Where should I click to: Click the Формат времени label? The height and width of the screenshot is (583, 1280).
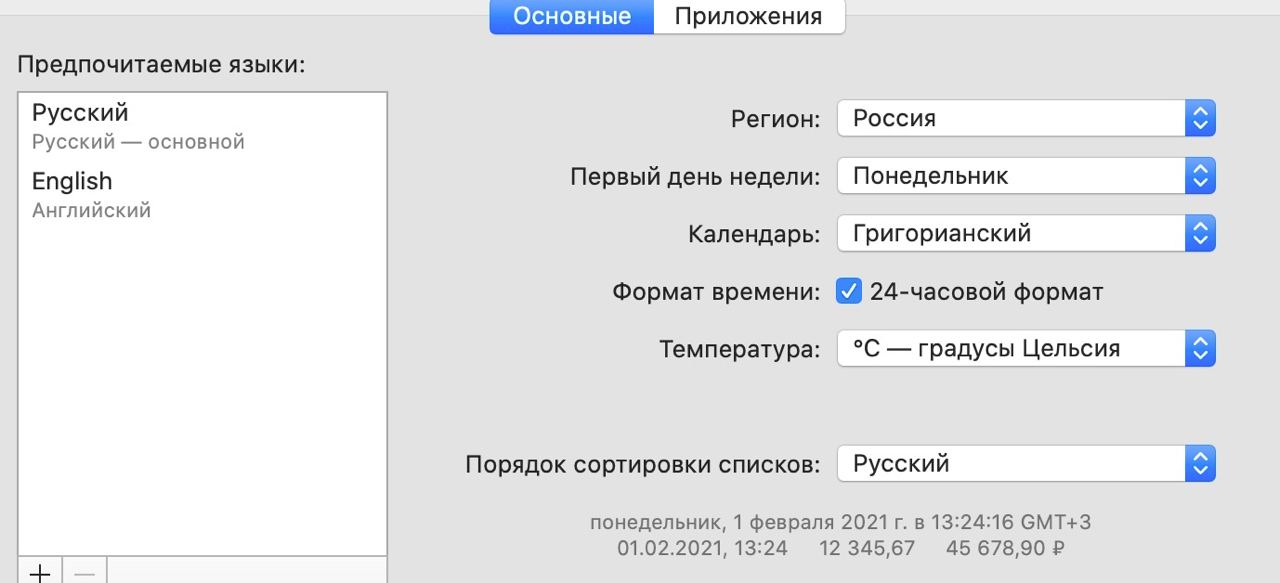pos(715,293)
